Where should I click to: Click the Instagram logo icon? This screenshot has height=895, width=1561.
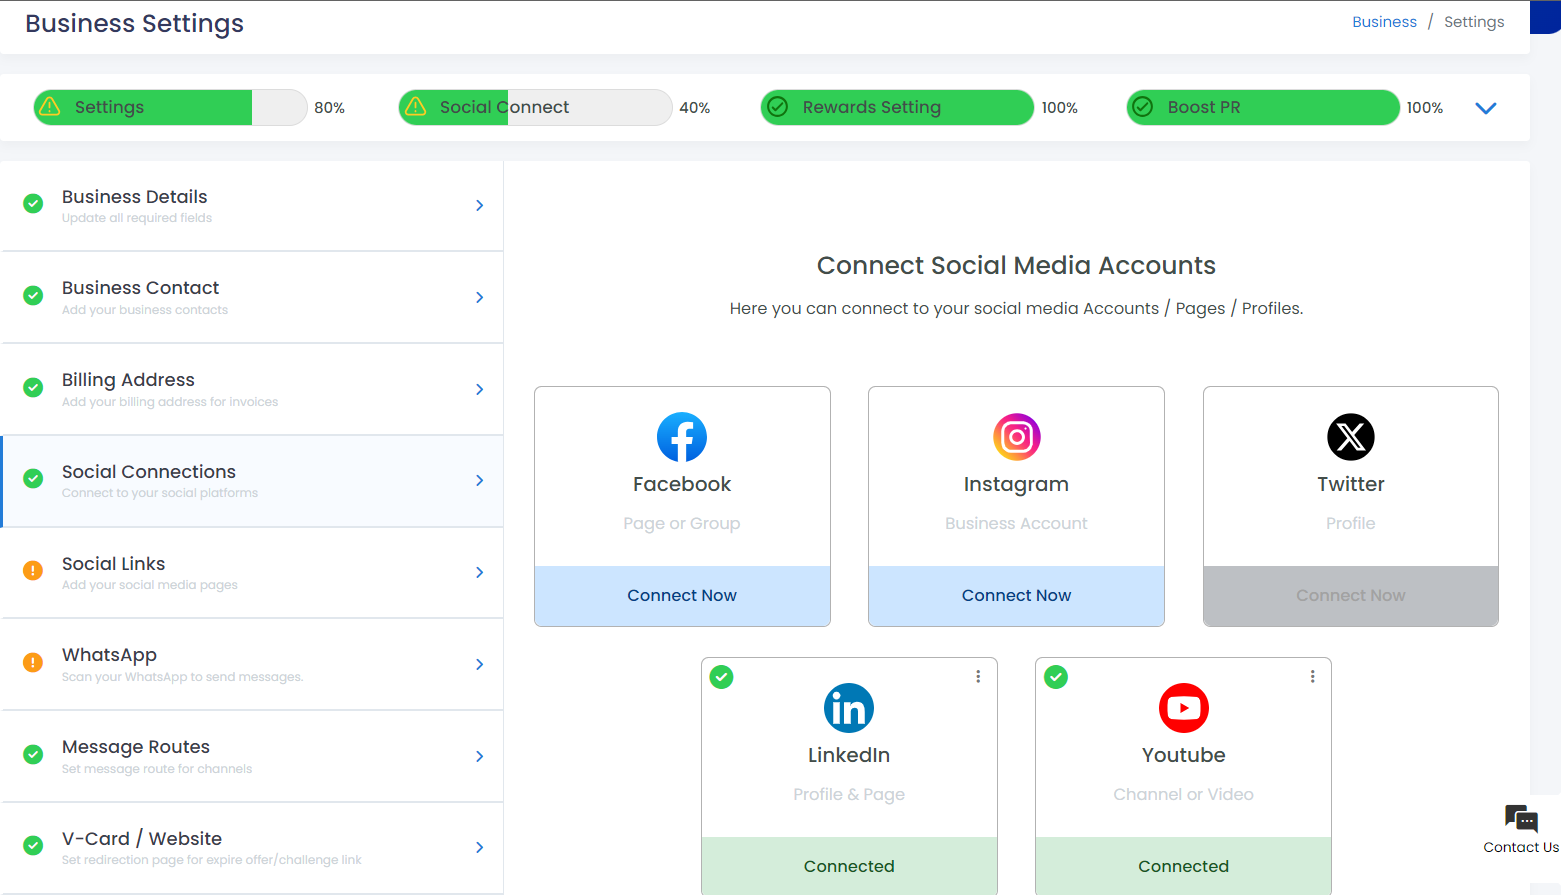pyautogui.click(x=1016, y=437)
